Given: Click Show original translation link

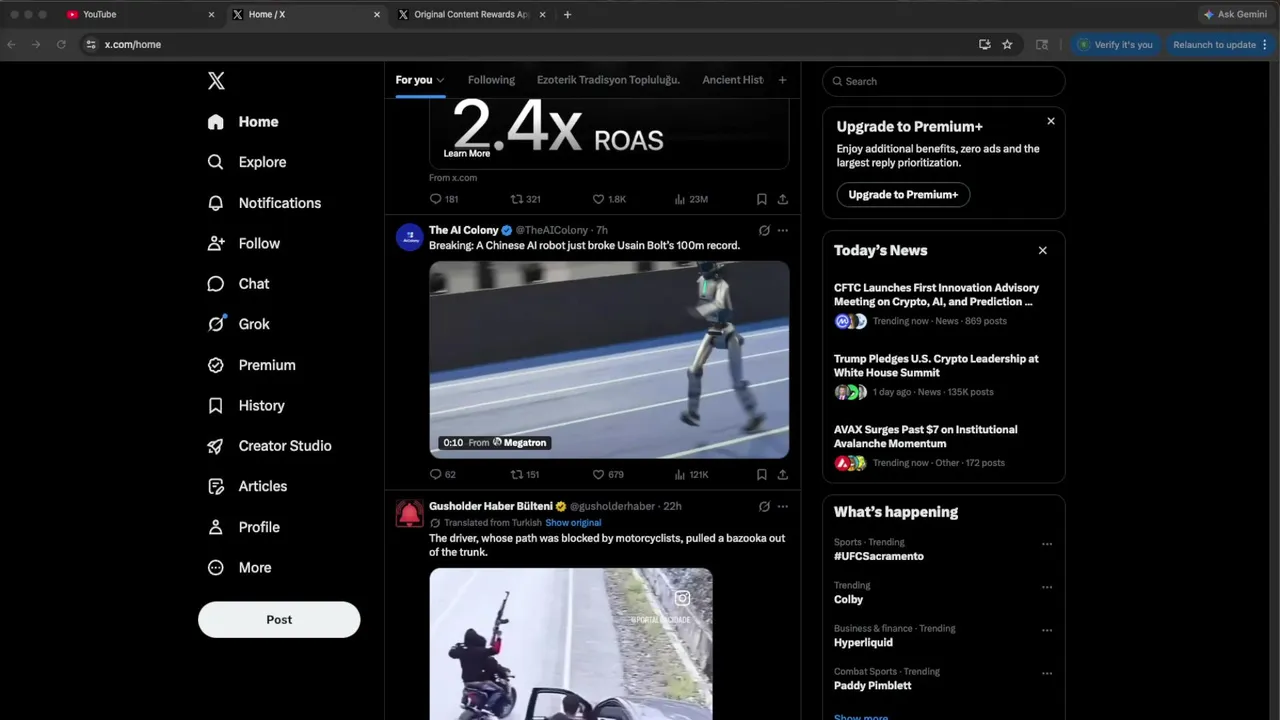Looking at the screenshot, I should 573,523.
